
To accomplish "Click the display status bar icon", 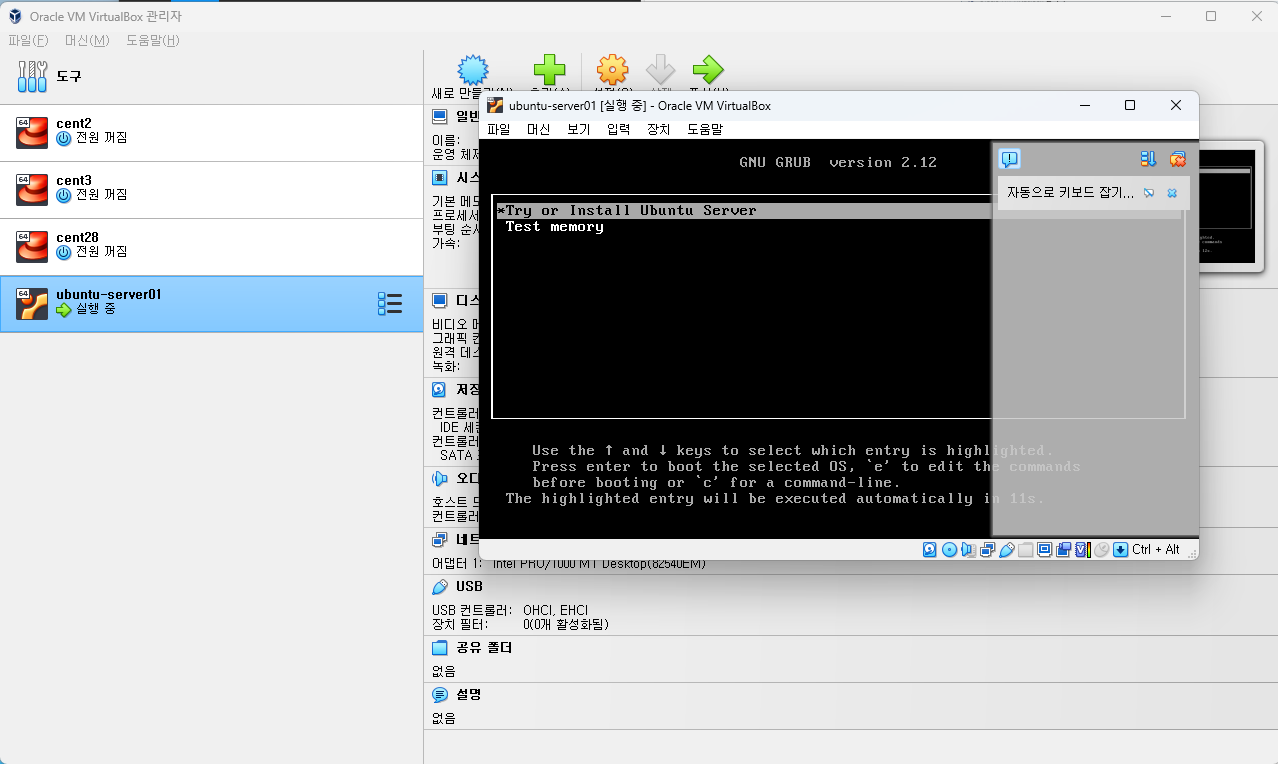I will (1044, 550).
